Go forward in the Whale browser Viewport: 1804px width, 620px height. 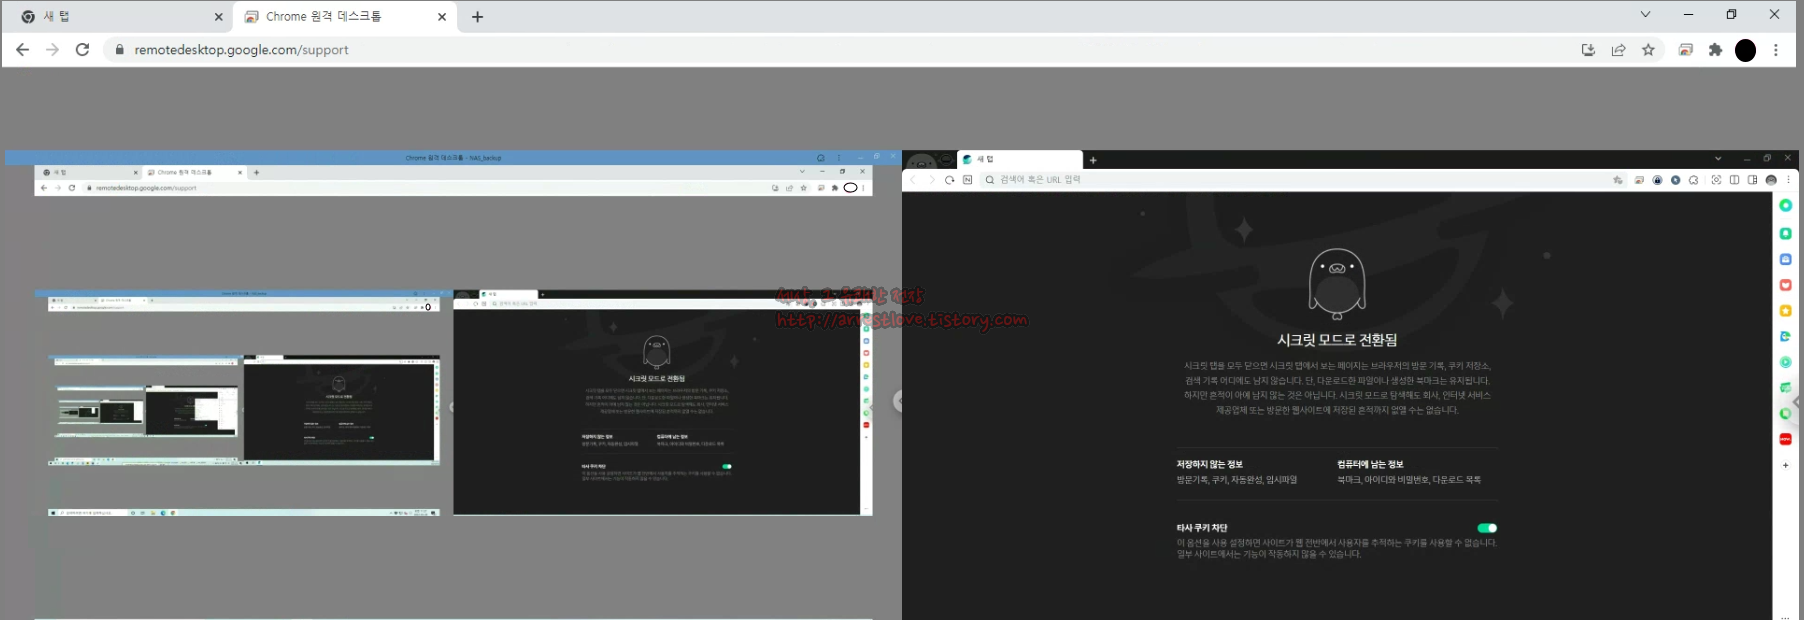tap(931, 180)
